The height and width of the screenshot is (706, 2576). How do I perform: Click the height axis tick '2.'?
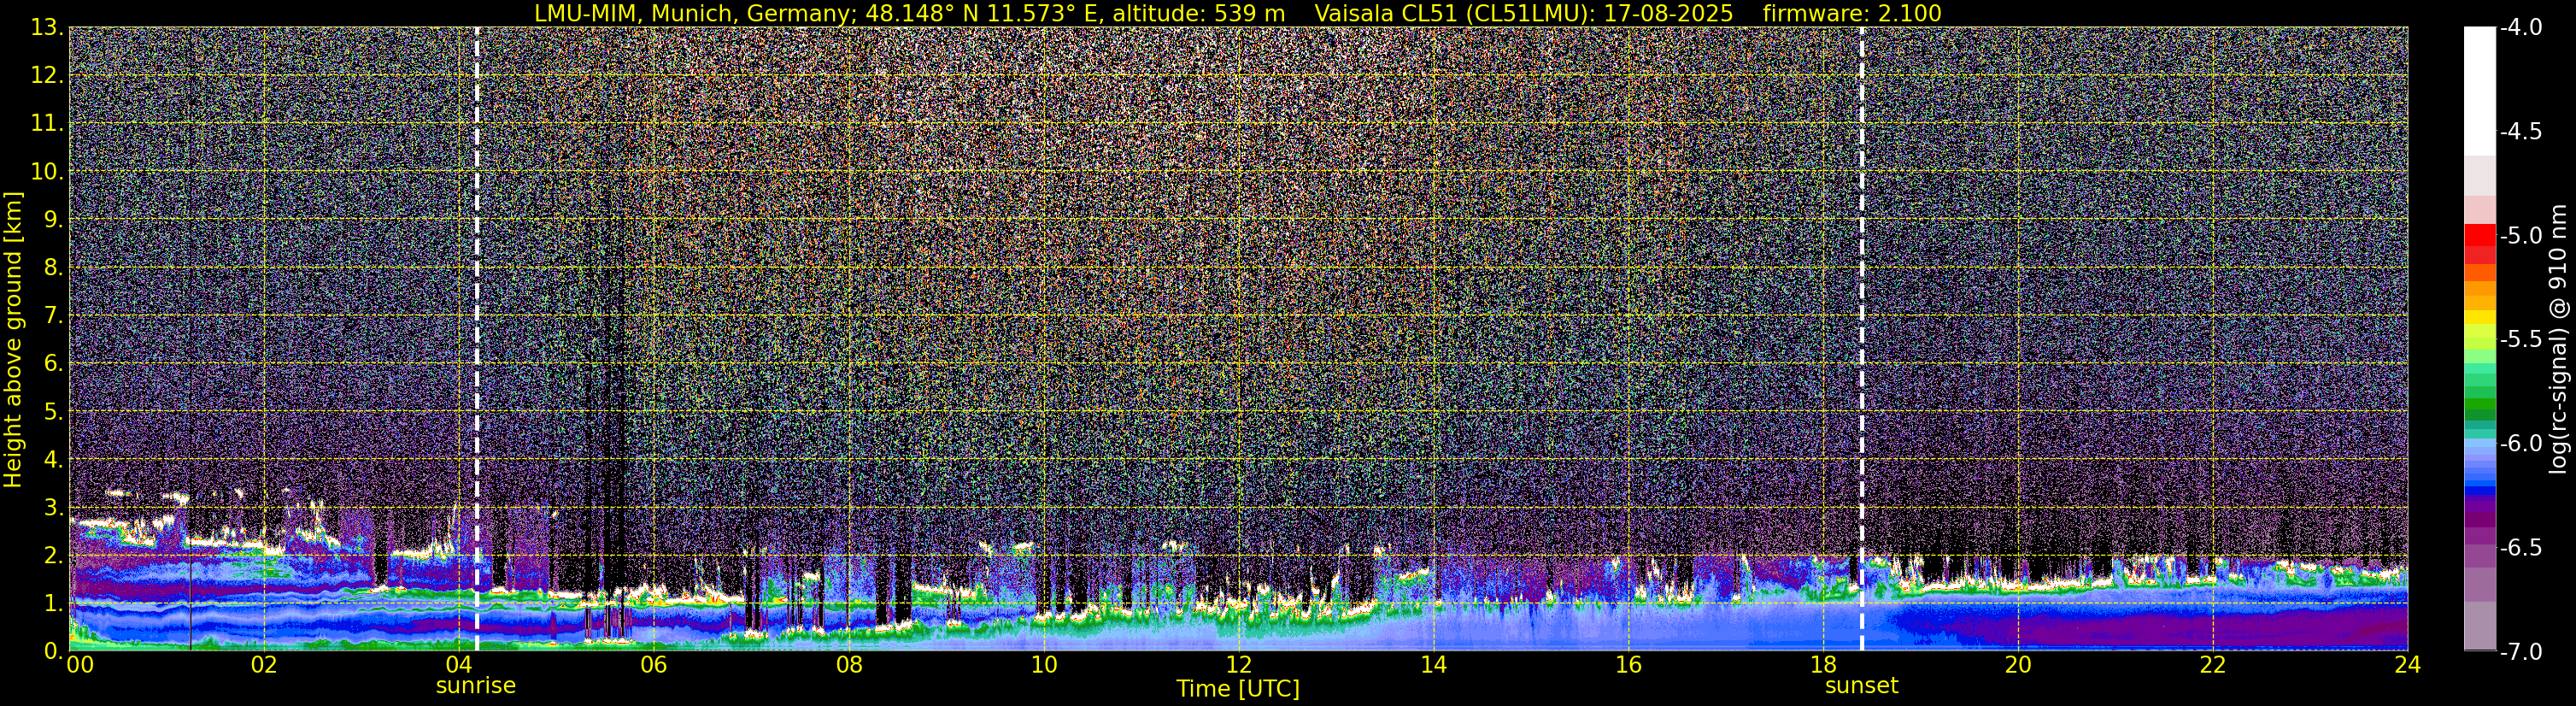(x=54, y=555)
